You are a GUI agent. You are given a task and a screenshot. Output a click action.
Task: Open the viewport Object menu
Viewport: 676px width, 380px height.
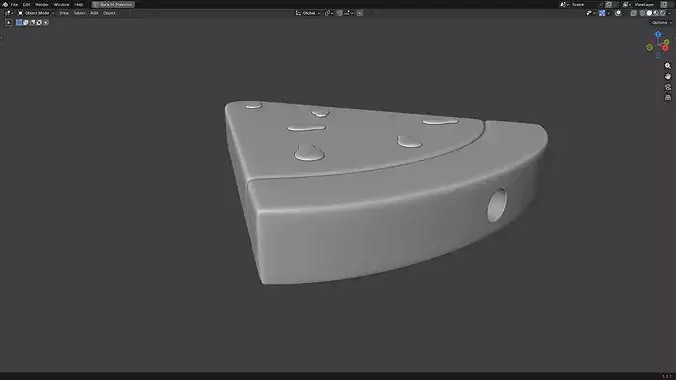[109, 13]
